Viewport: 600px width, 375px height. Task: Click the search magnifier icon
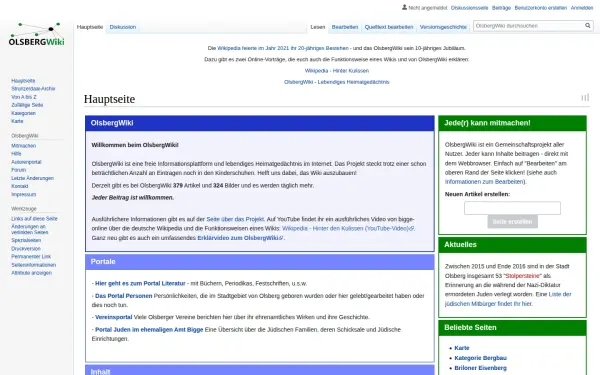click(587, 26)
